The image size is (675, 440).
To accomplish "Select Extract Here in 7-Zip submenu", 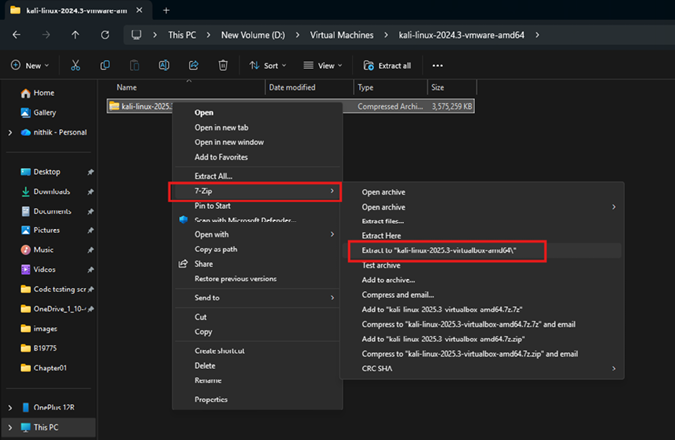I will pos(380,235).
